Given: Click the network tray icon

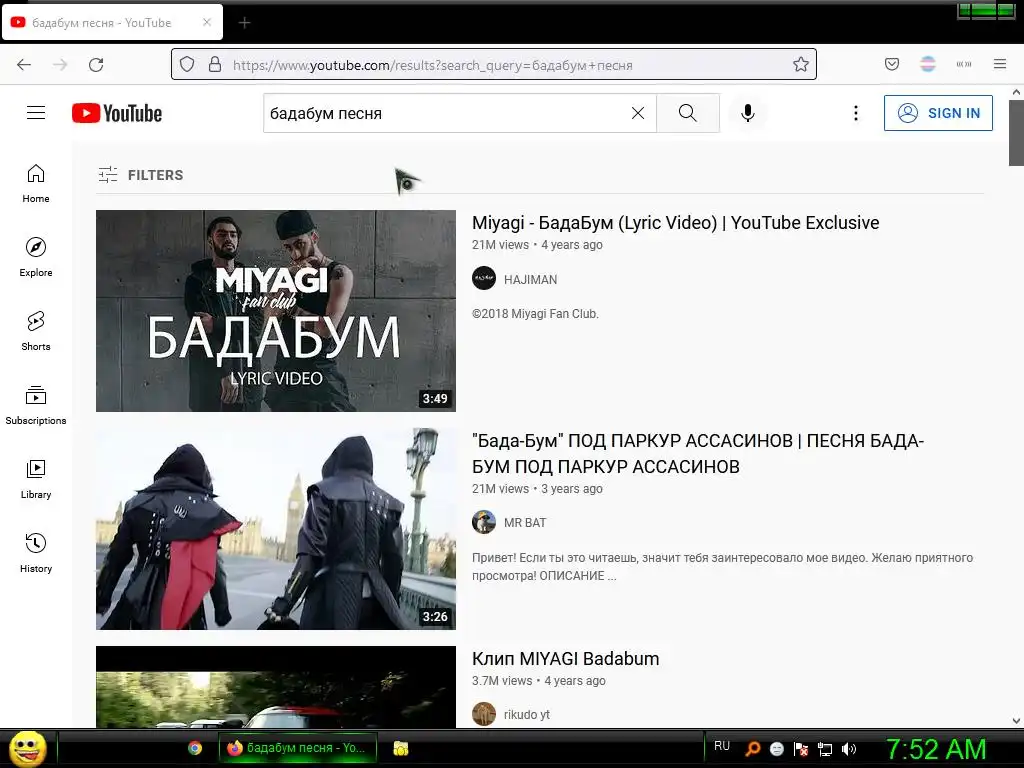Looking at the screenshot, I should point(825,749).
